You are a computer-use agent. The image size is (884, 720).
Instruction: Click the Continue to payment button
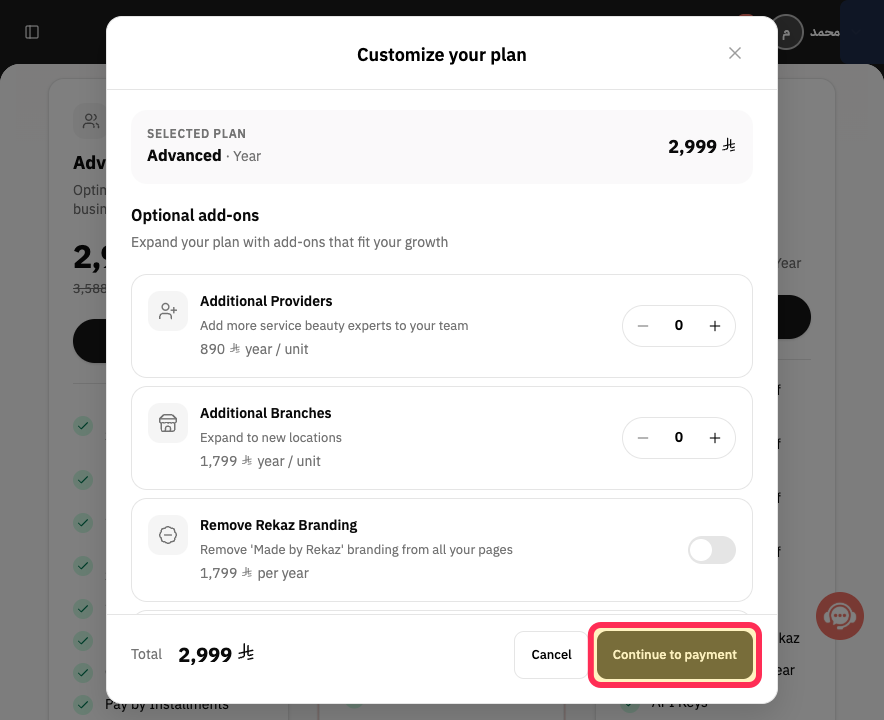point(674,655)
